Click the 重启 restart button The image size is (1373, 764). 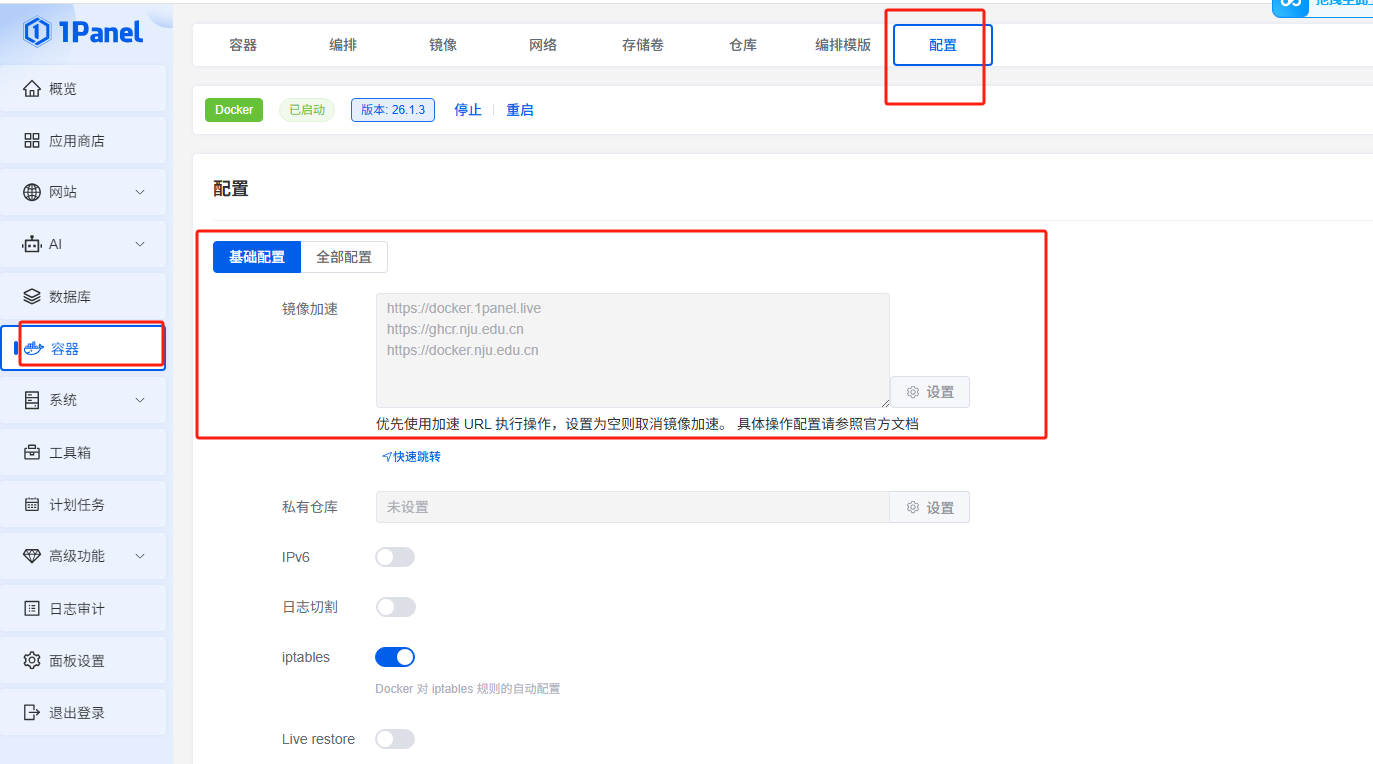coord(519,110)
